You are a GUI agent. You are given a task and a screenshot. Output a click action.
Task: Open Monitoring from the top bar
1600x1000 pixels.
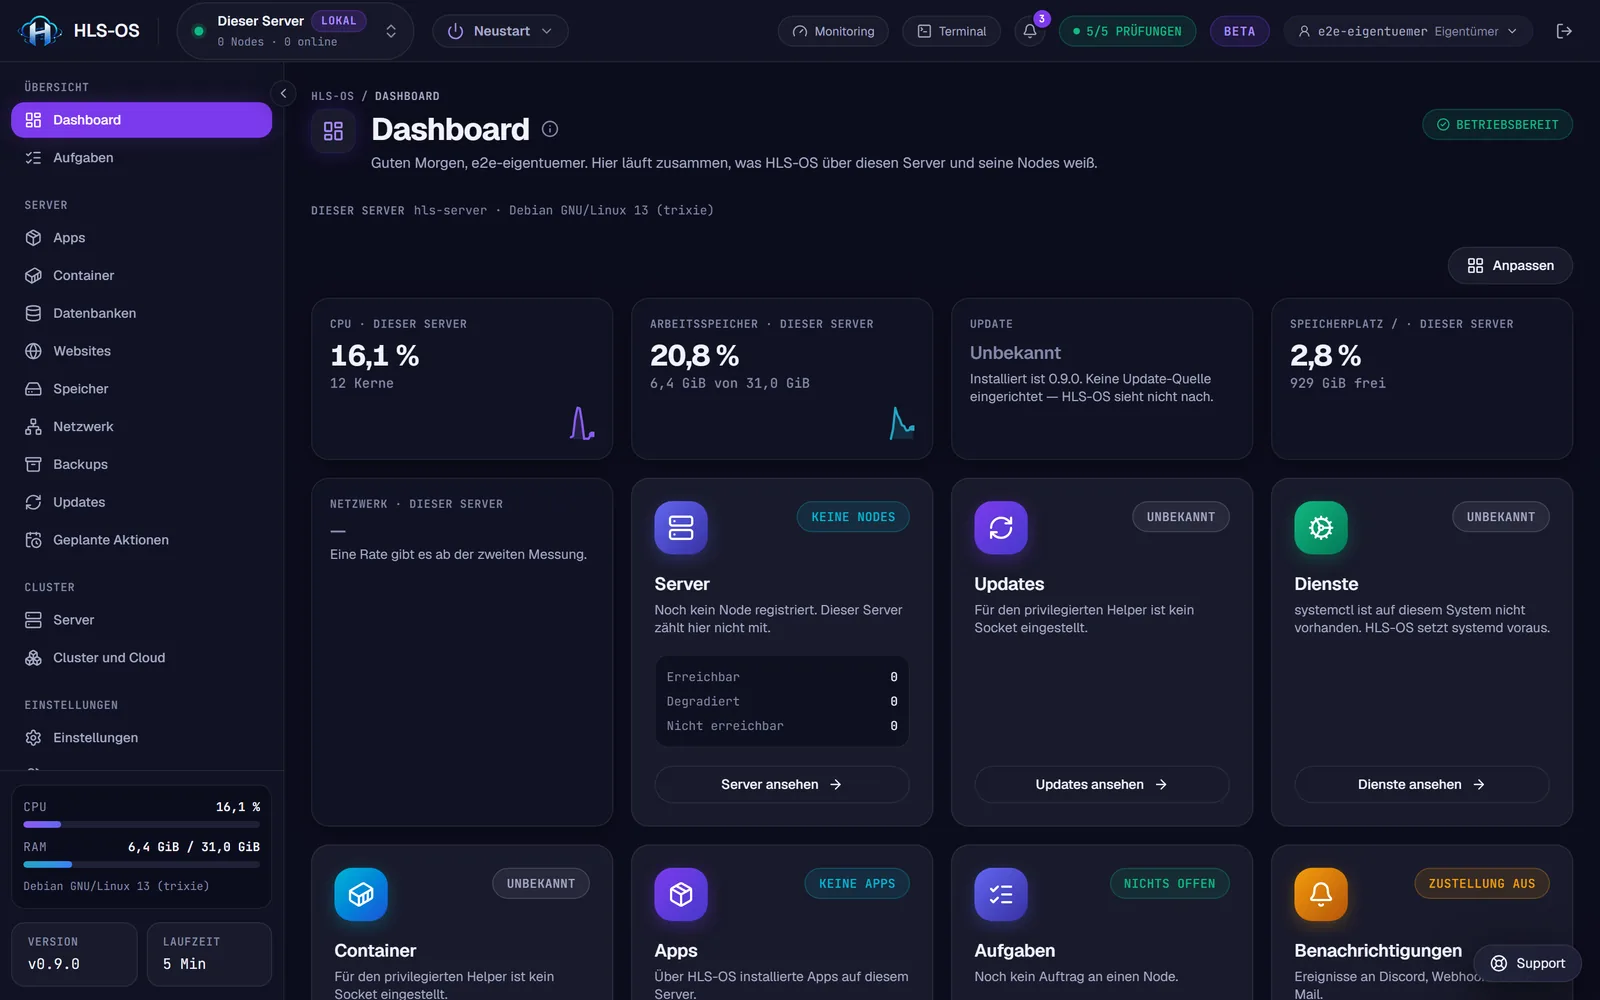833,31
